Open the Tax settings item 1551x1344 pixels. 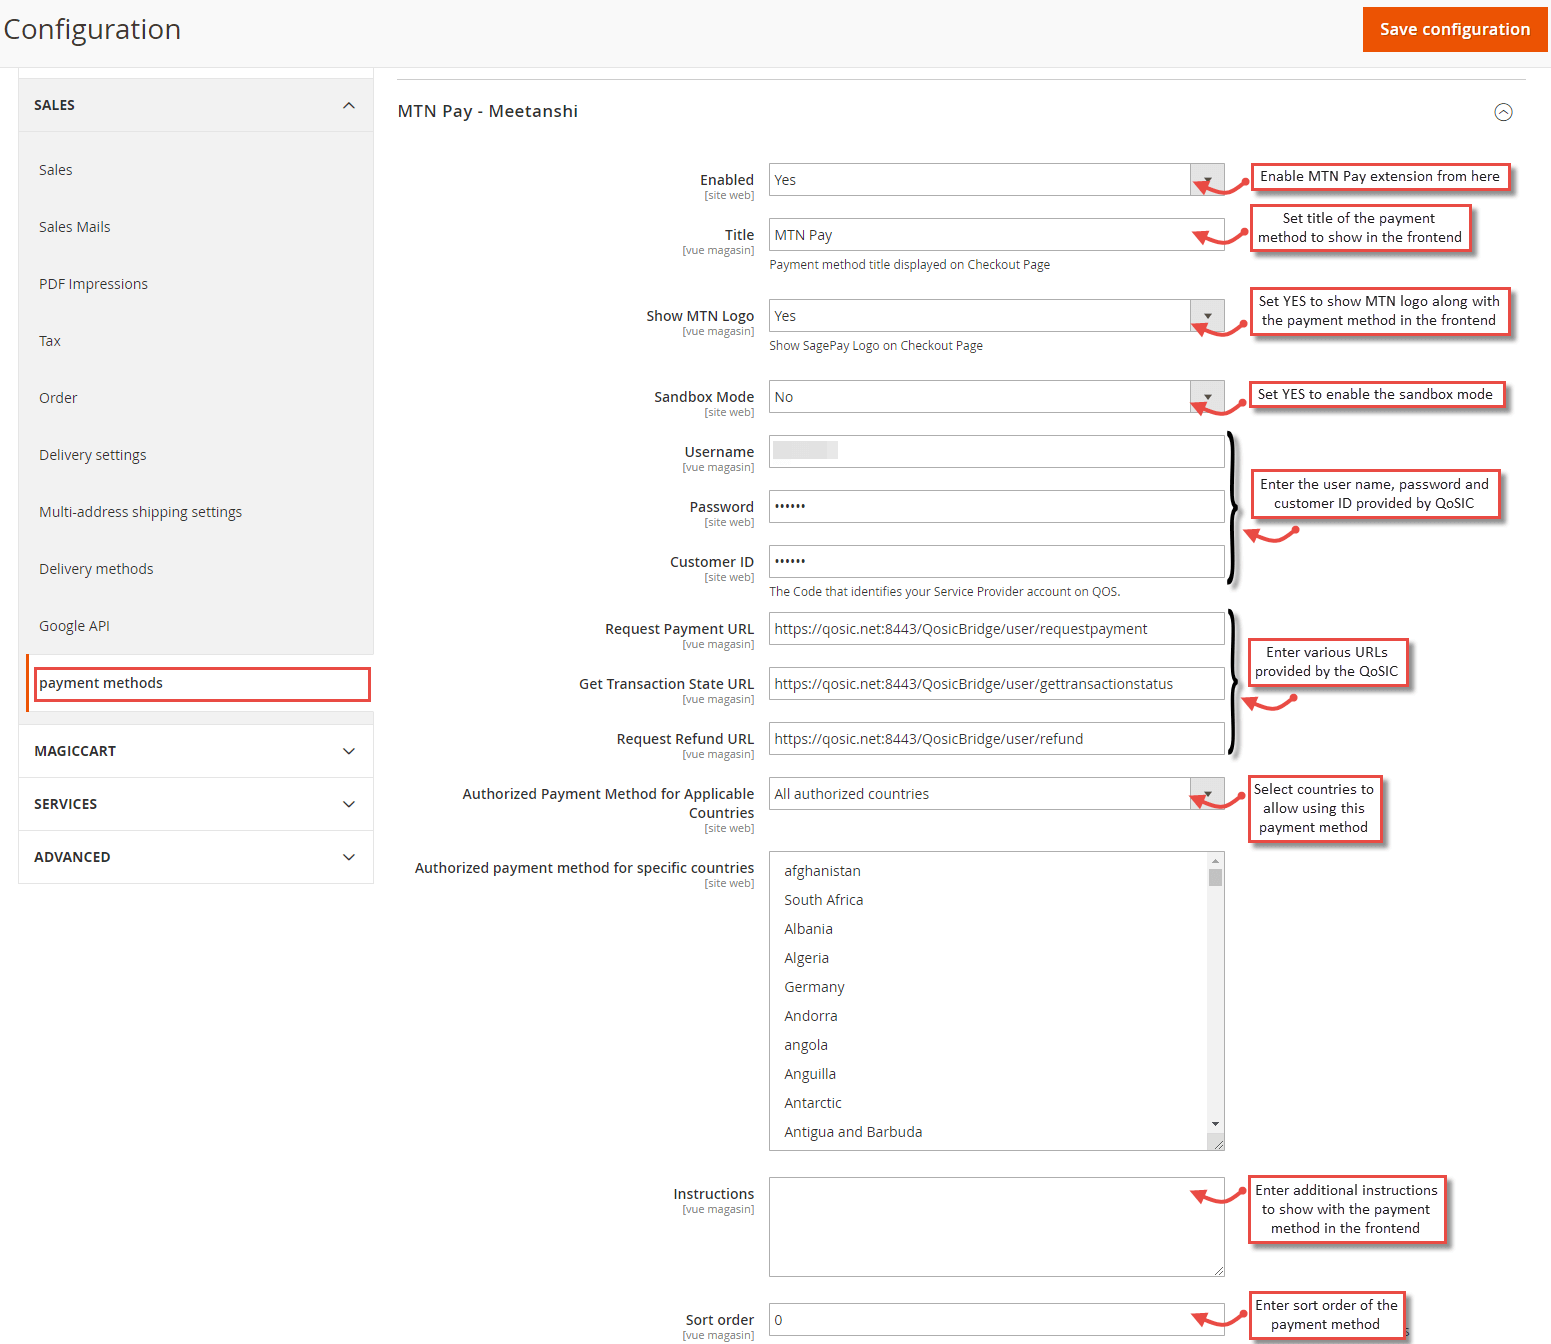click(50, 341)
